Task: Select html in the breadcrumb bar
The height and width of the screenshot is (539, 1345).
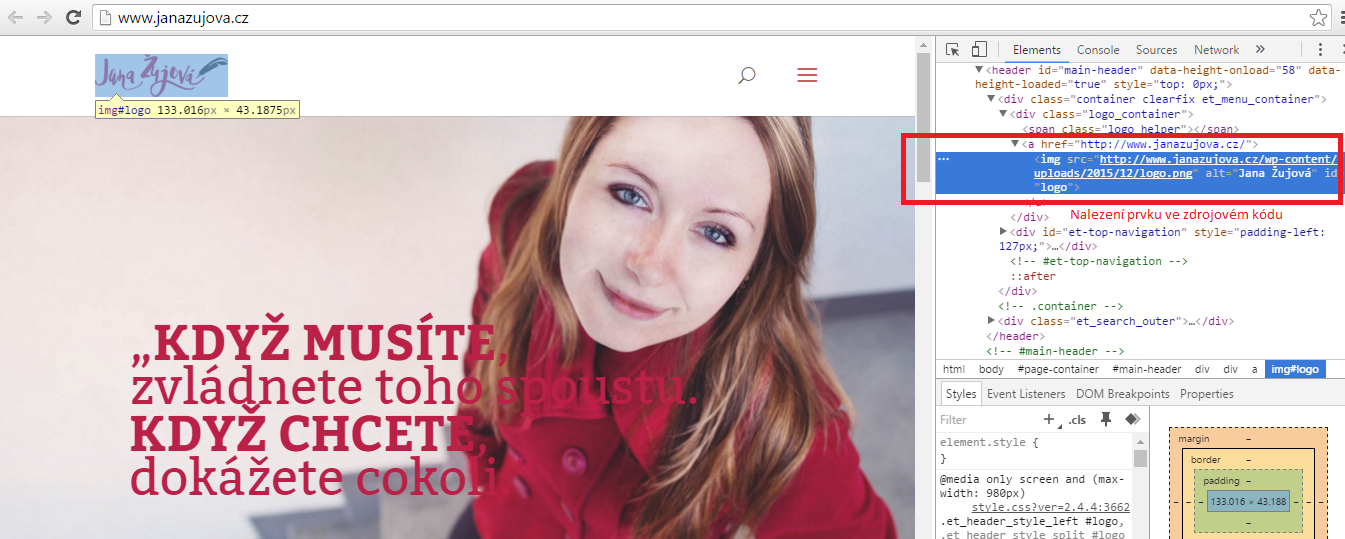Action: pyautogui.click(x=954, y=369)
